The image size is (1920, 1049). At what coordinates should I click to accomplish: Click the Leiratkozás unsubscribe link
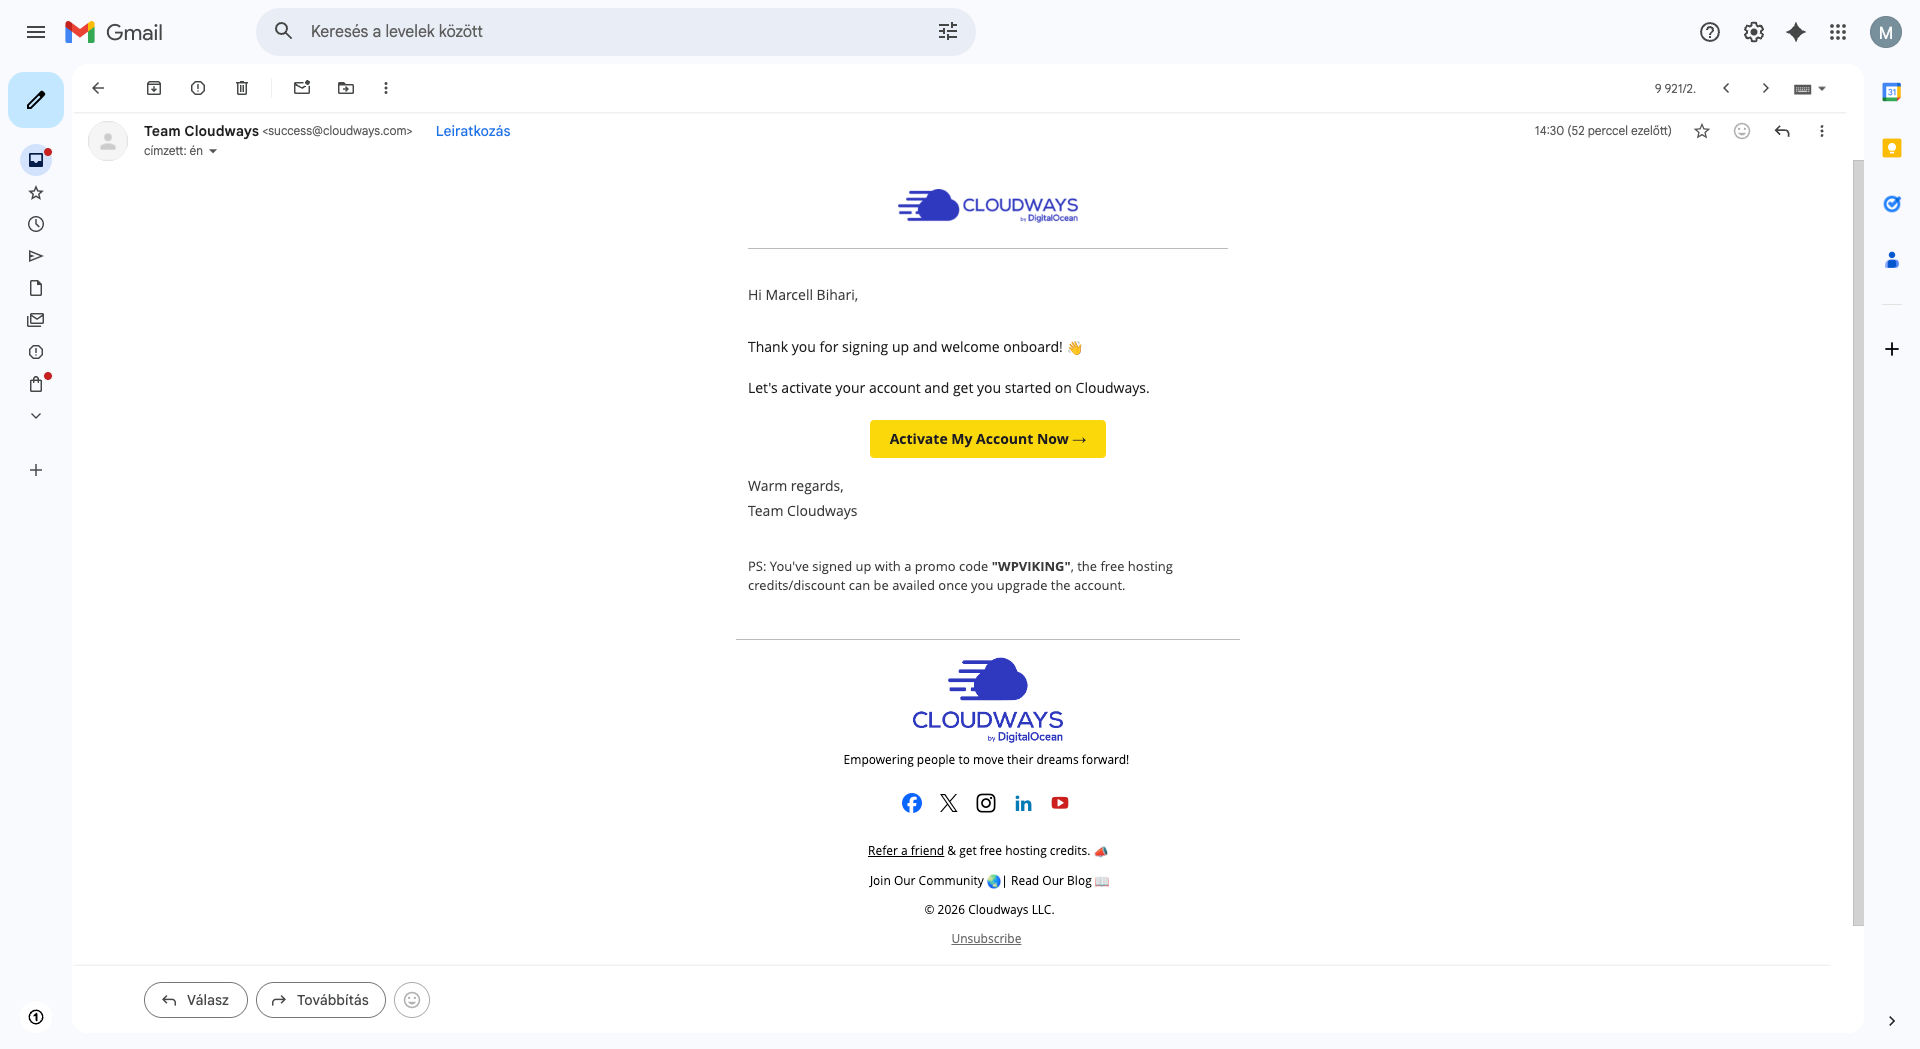pyautogui.click(x=473, y=131)
